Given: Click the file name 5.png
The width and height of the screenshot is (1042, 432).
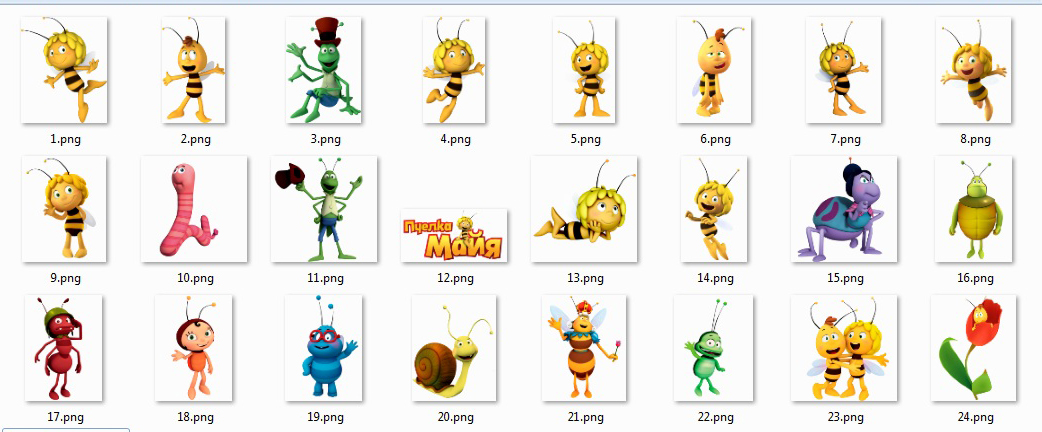Looking at the screenshot, I should click(x=585, y=139).
